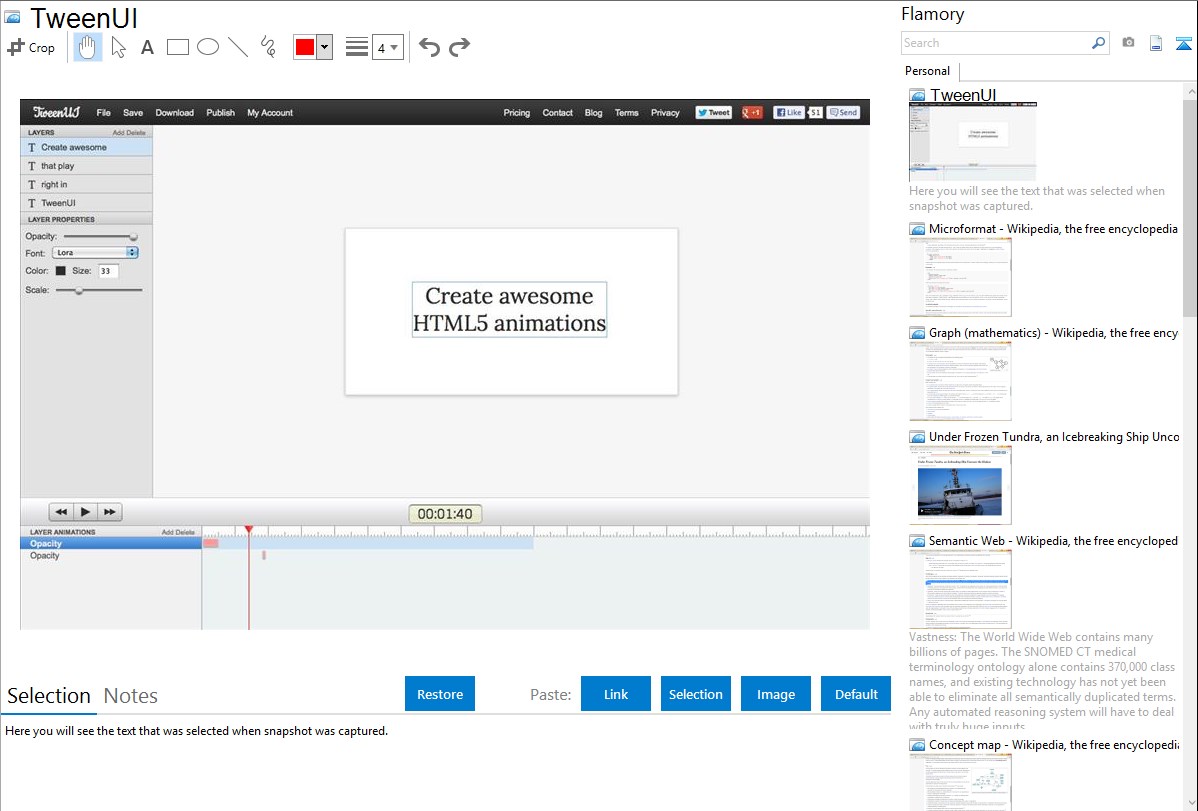Switch to the Notes tab
1198x811 pixels.
[131, 696]
